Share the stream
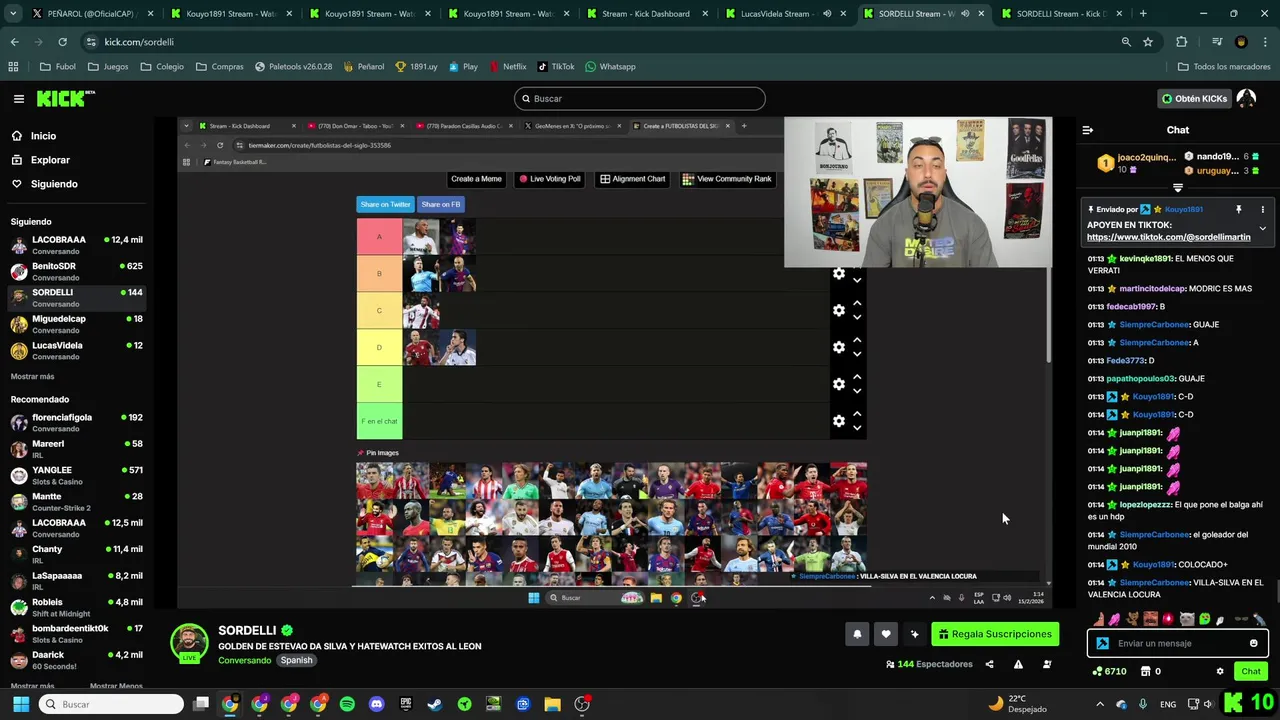 (989, 664)
